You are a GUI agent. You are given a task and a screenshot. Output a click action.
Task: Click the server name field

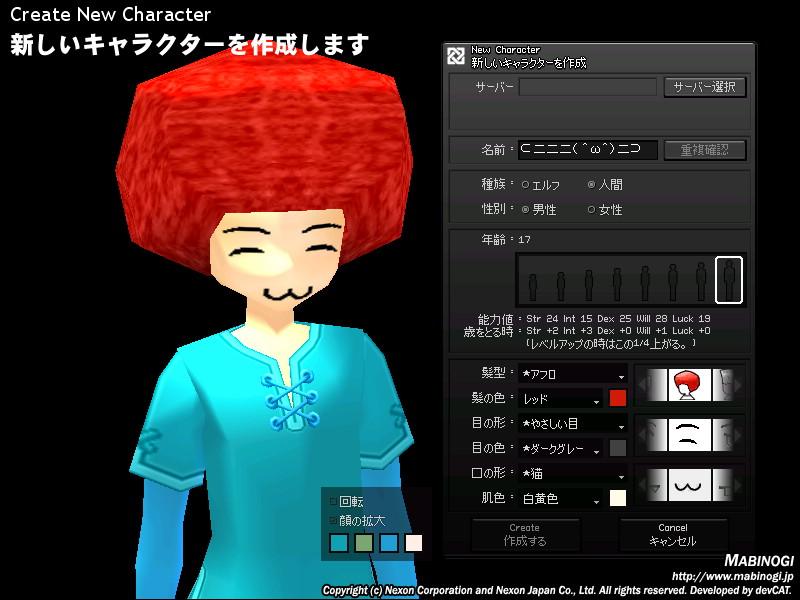tap(588, 87)
